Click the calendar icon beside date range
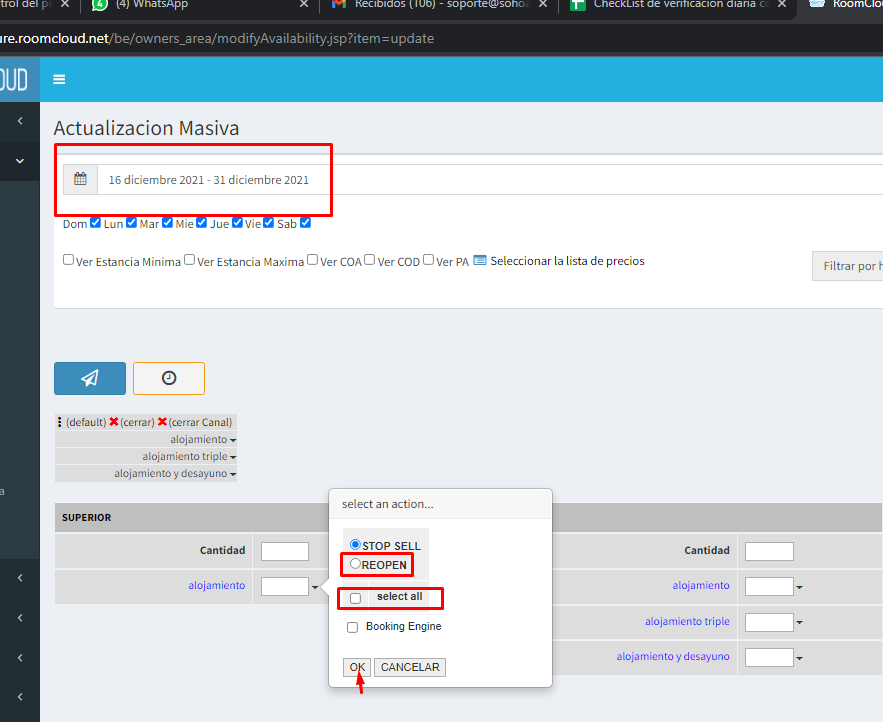 81,180
